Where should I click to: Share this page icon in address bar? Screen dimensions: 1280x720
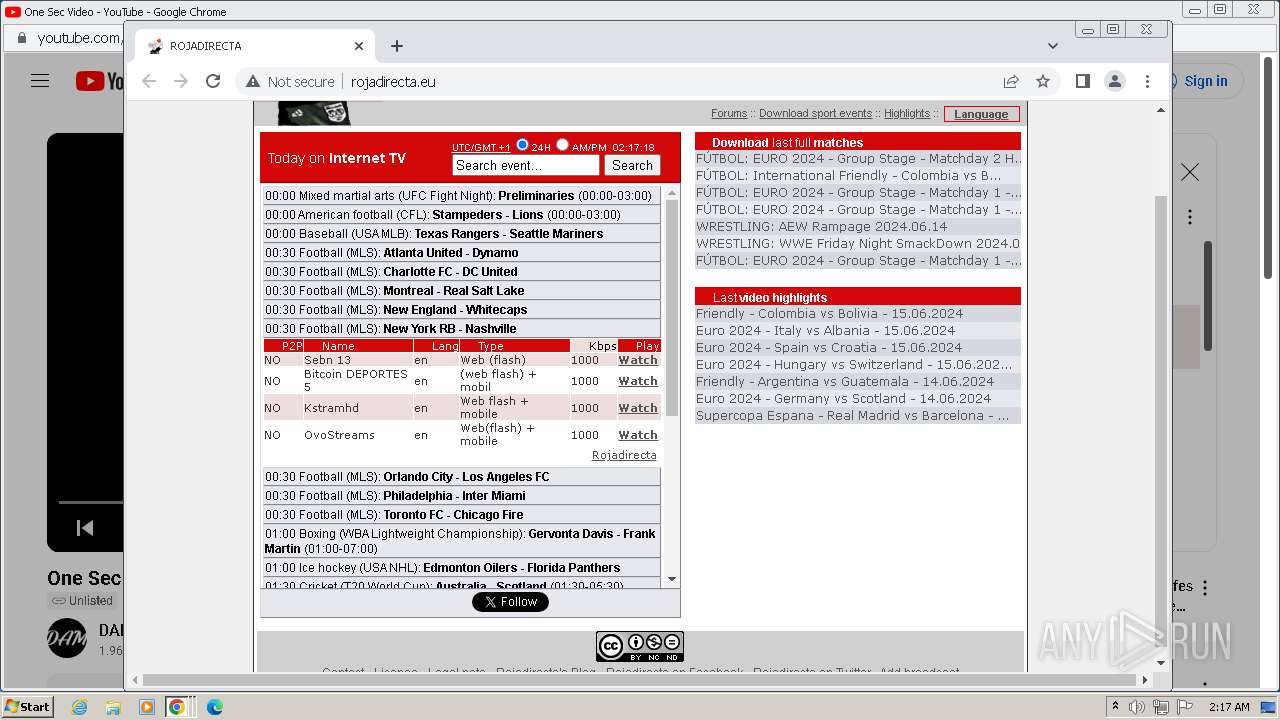coord(1011,82)
